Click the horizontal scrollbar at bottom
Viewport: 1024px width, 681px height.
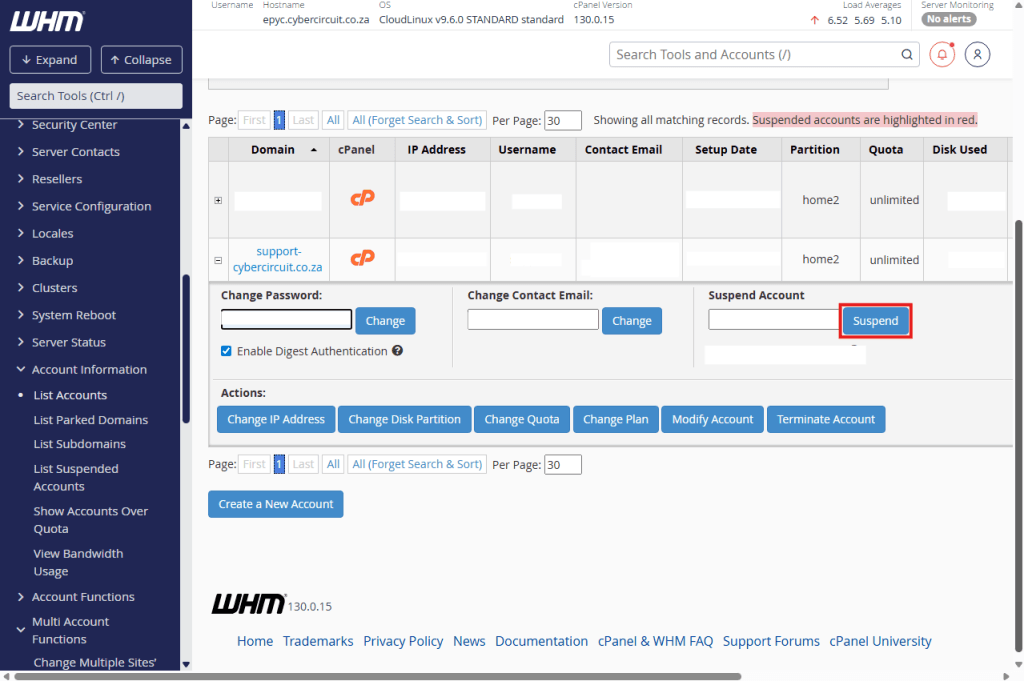click(x=500, y=676)
